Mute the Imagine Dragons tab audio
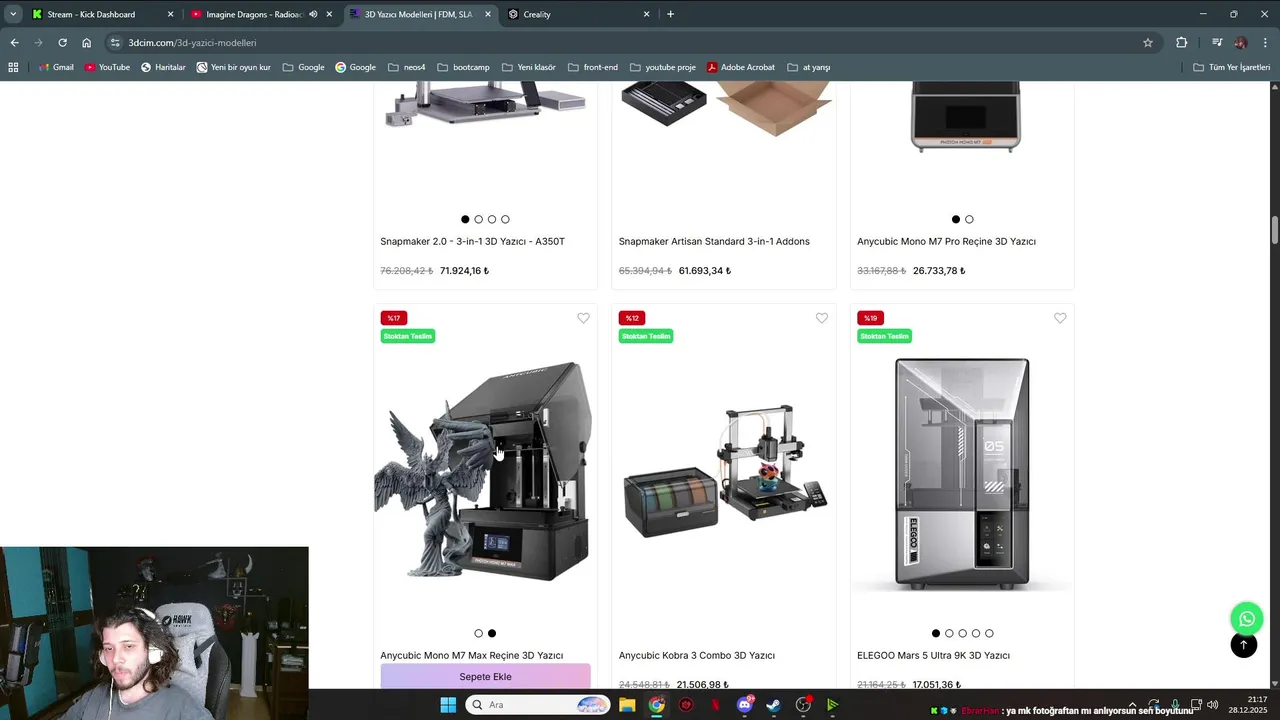This screenshot has width=1280, height=720. [313, 14]
